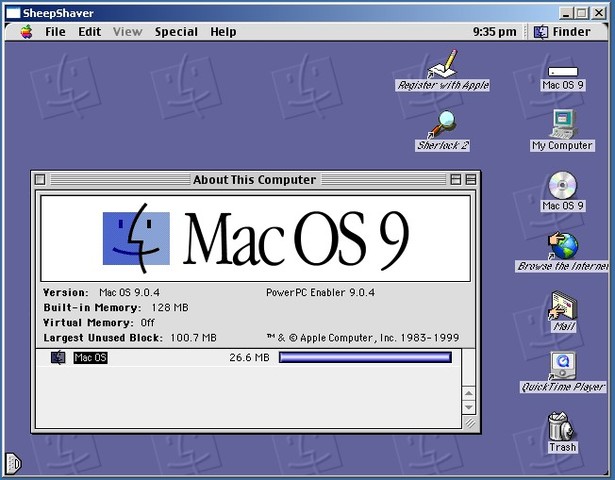This screenshot has height=480, width=615.
Task: Select the Mail desktop icon
Action: (x=564, y=312)
